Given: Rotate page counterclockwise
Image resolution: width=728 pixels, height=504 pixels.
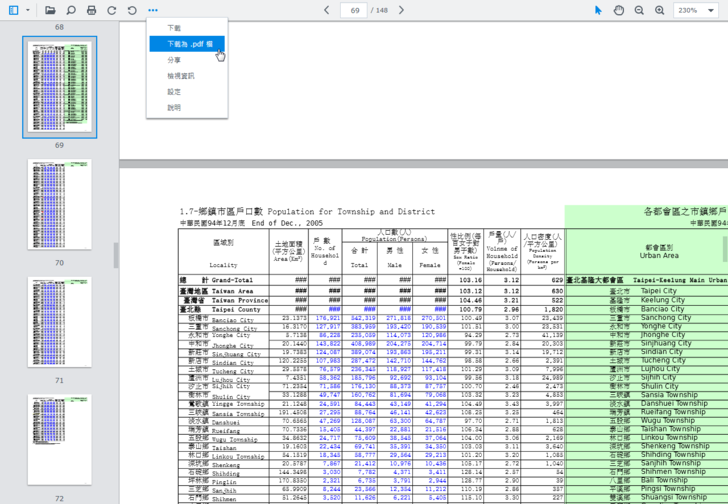Looking at the screenshot, I should [x=132, y=10].
